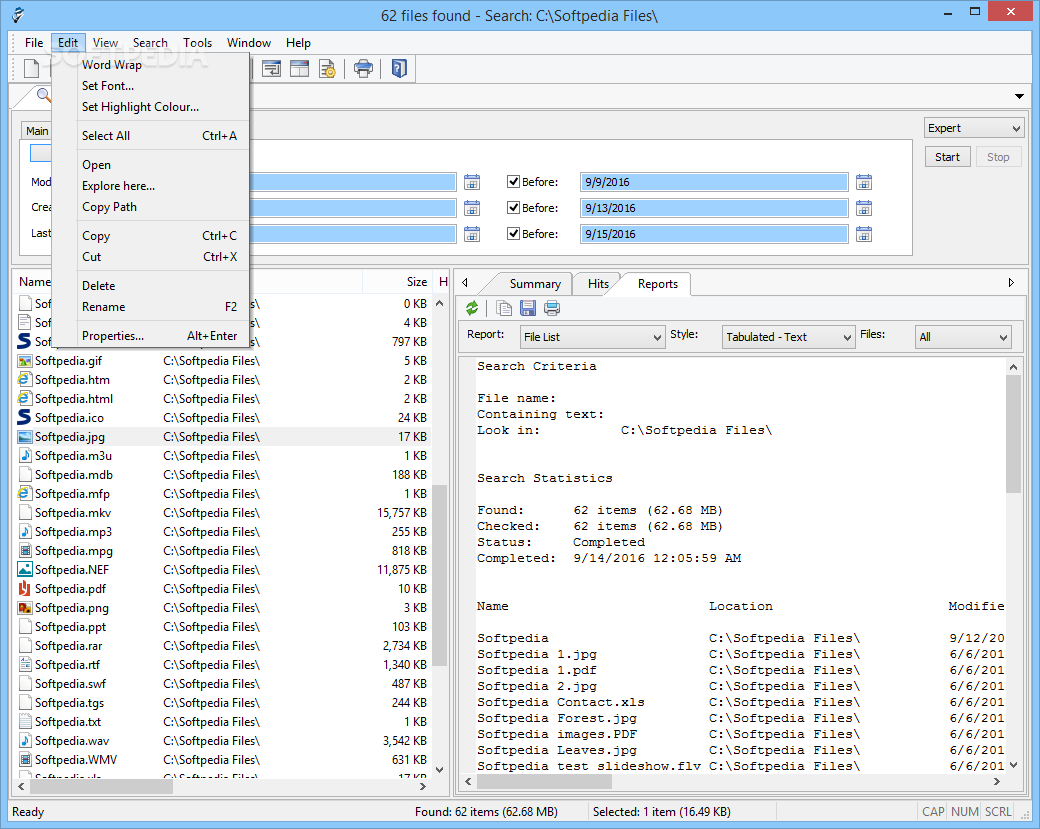Select the Softpedia.jpg row
Viewport: 1040px width, 829px height.
click(x=223, y=436)
